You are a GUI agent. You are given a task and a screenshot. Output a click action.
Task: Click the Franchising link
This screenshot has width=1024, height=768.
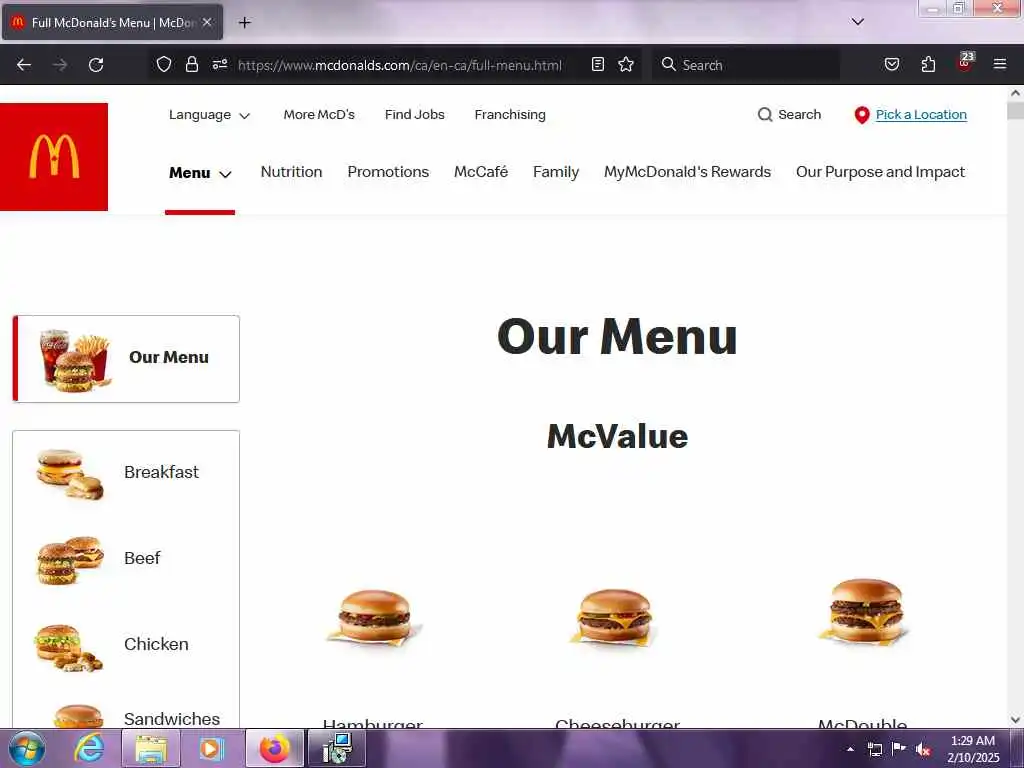point(510,114)
